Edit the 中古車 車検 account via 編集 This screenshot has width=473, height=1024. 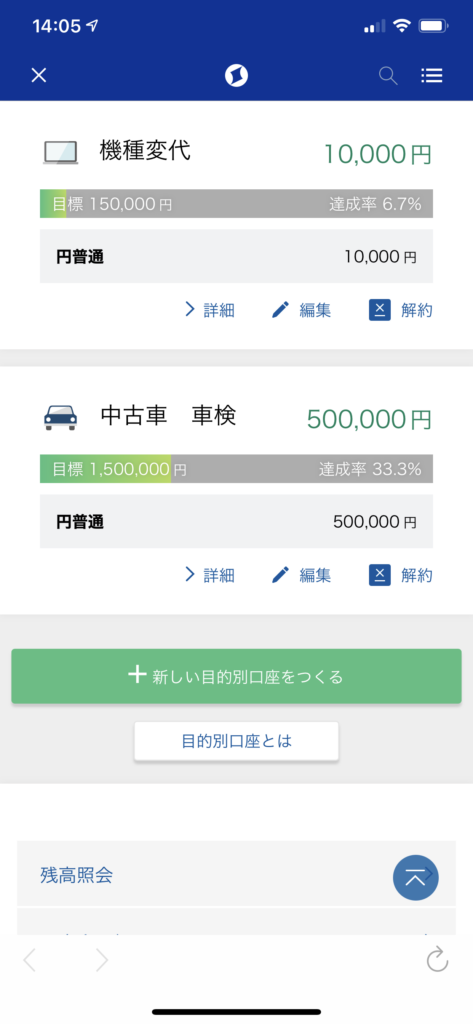(301, 575)
